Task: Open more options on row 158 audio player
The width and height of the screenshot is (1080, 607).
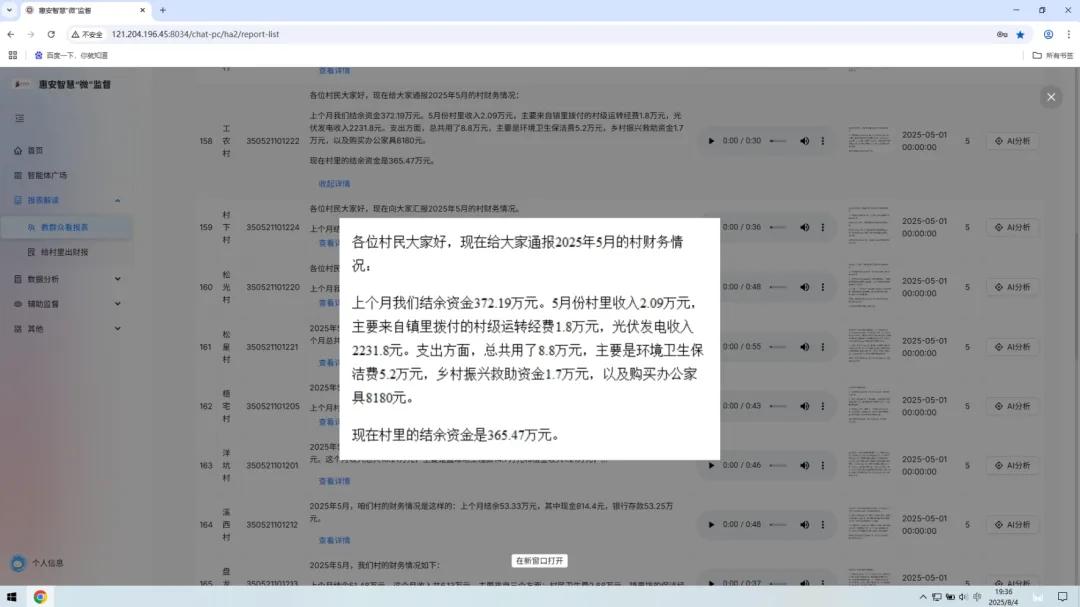Action: point(823,141)
